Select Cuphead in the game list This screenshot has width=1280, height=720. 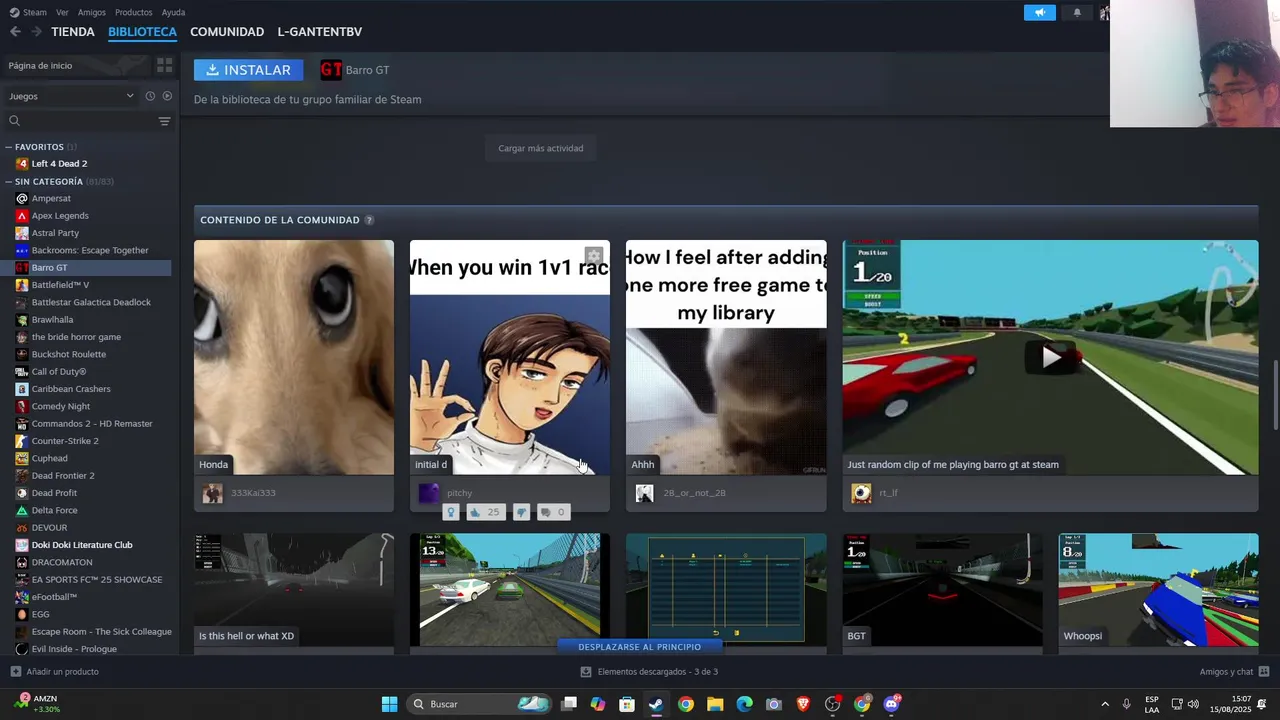coord(49,458)
